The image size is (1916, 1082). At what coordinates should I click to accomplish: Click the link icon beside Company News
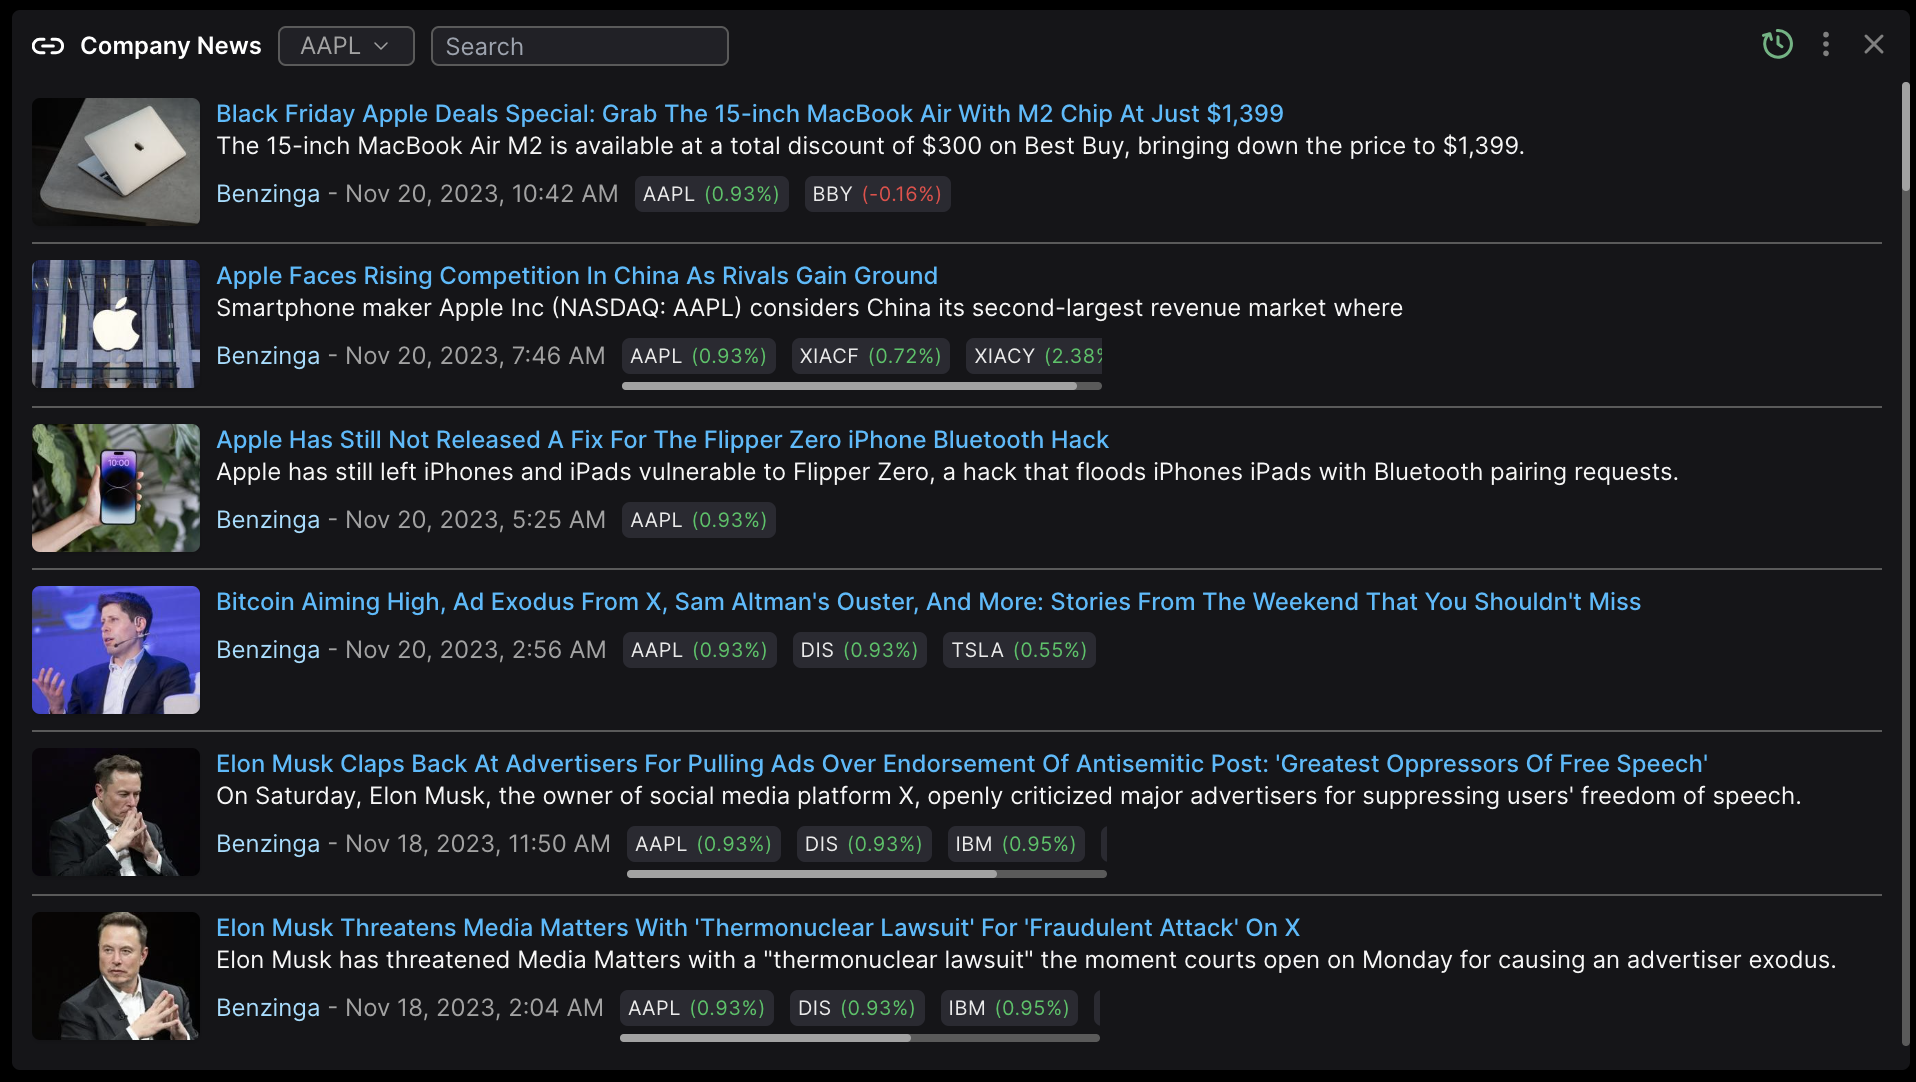[48, 46]
